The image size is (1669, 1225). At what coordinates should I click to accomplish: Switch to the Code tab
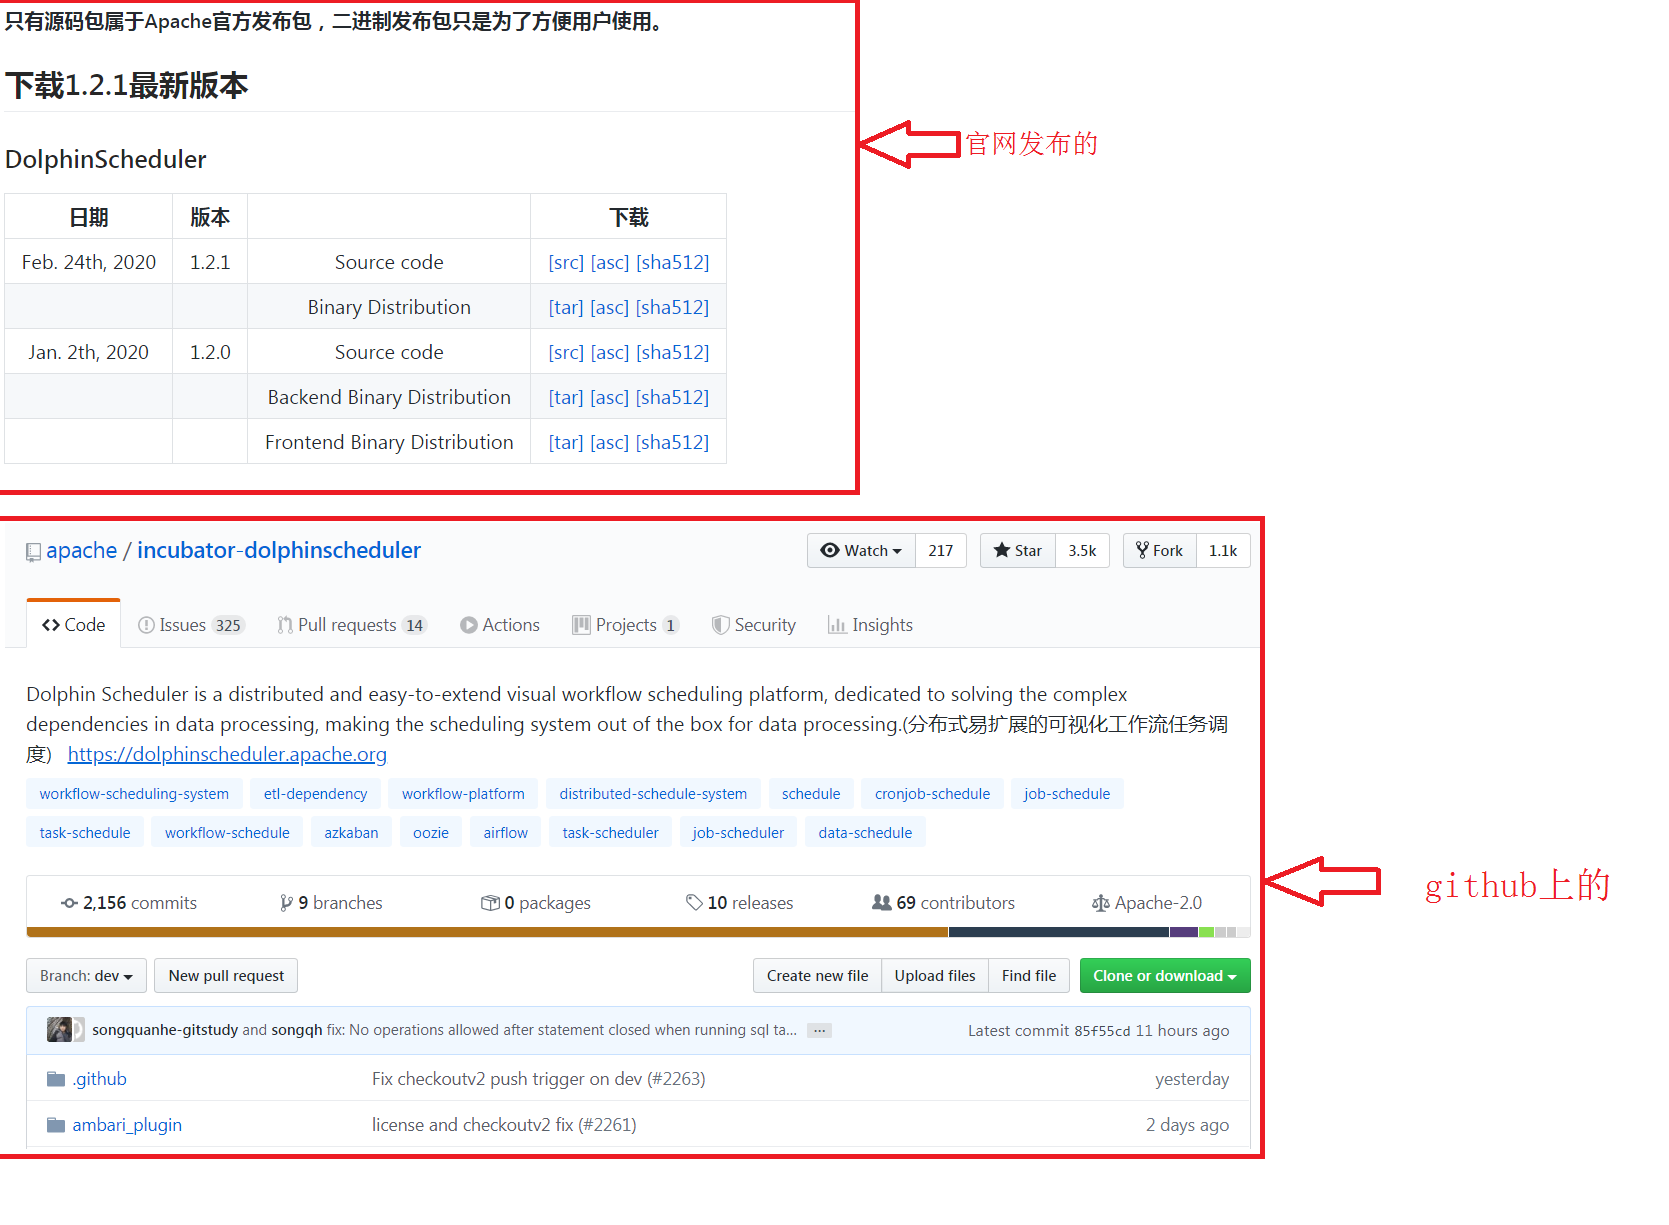click(x=74, y=625)
